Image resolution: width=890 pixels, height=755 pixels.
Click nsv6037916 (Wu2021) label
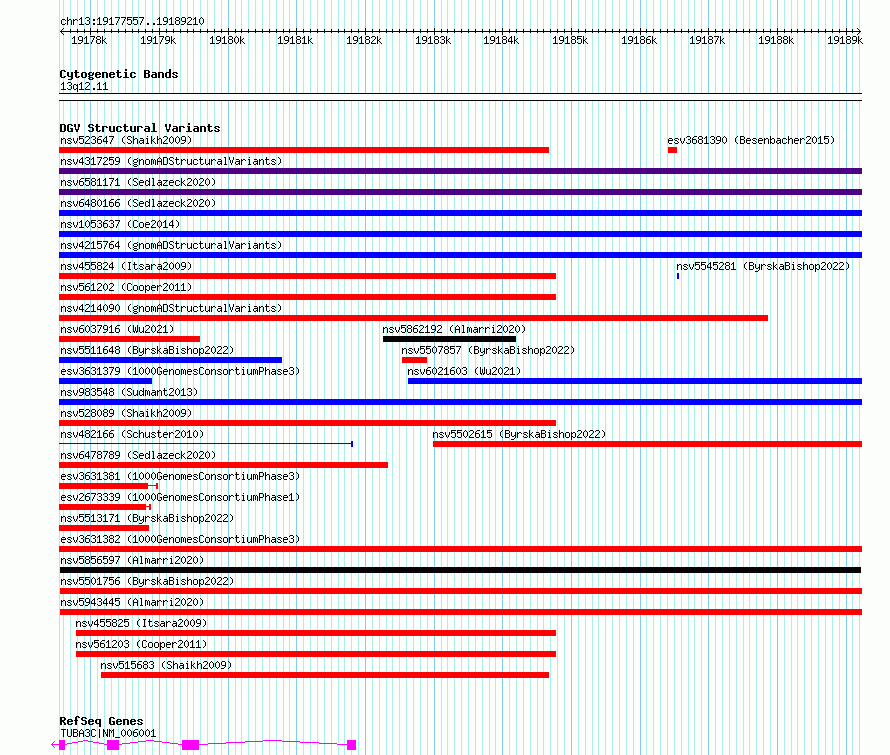click(117, 329)
